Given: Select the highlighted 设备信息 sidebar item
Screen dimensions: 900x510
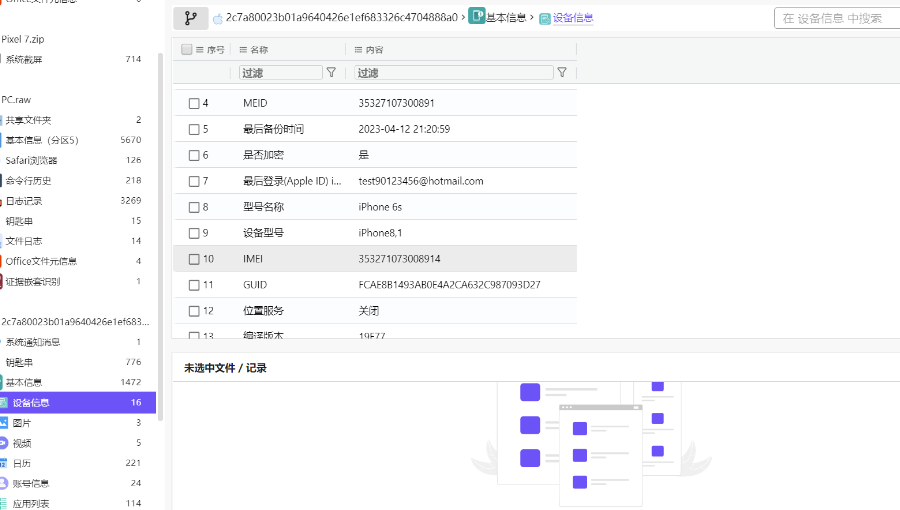Looking at the screenshot, I should (x=77, y=402).
